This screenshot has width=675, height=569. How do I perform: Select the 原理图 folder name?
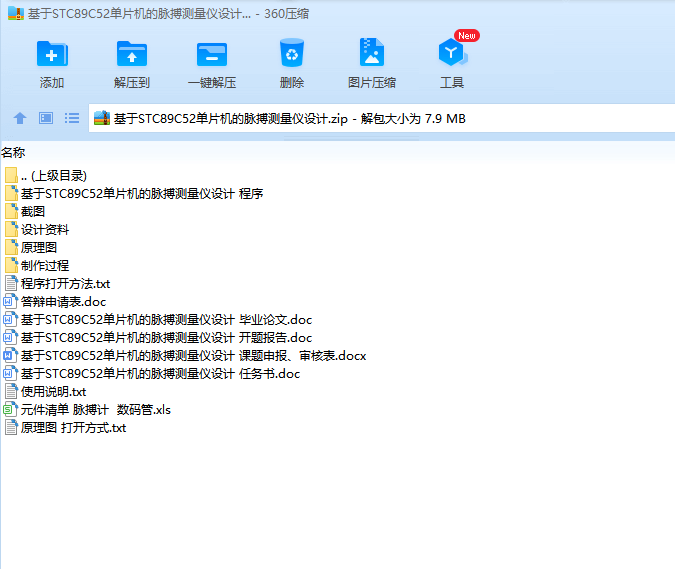click(x=39, y=247)
